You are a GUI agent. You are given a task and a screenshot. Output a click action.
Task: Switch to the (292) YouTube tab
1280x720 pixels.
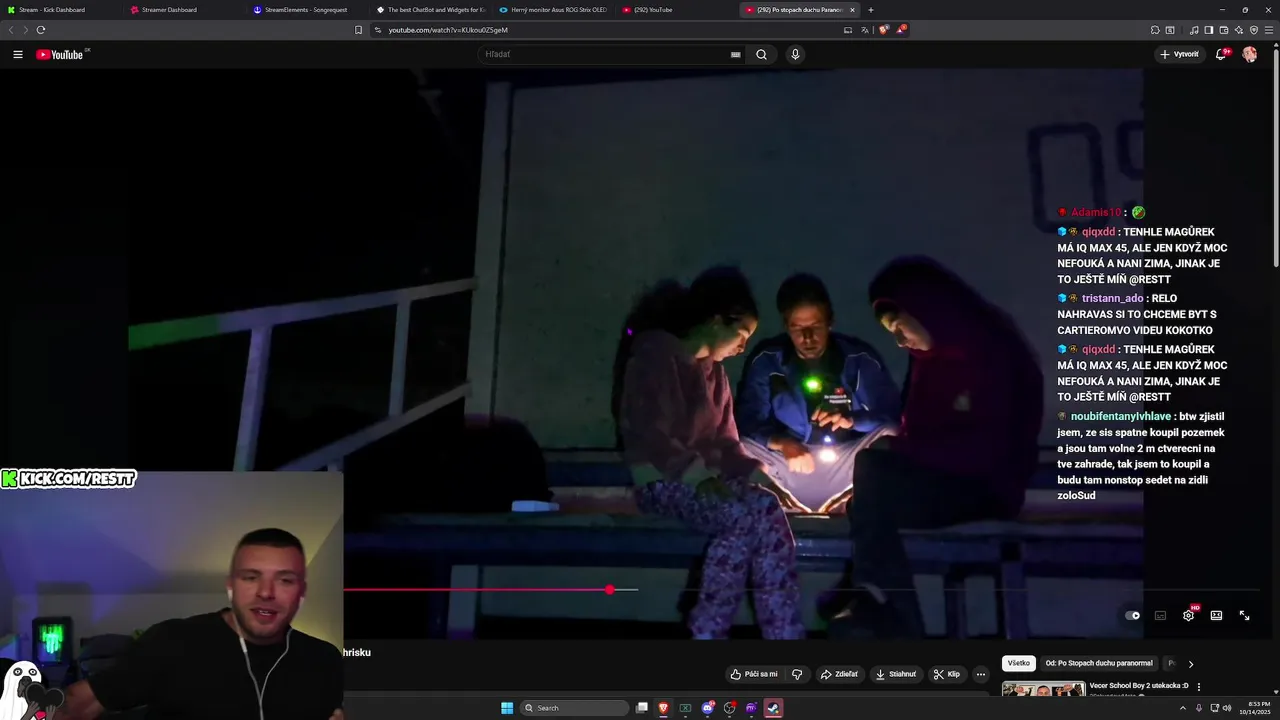(678, 10)
